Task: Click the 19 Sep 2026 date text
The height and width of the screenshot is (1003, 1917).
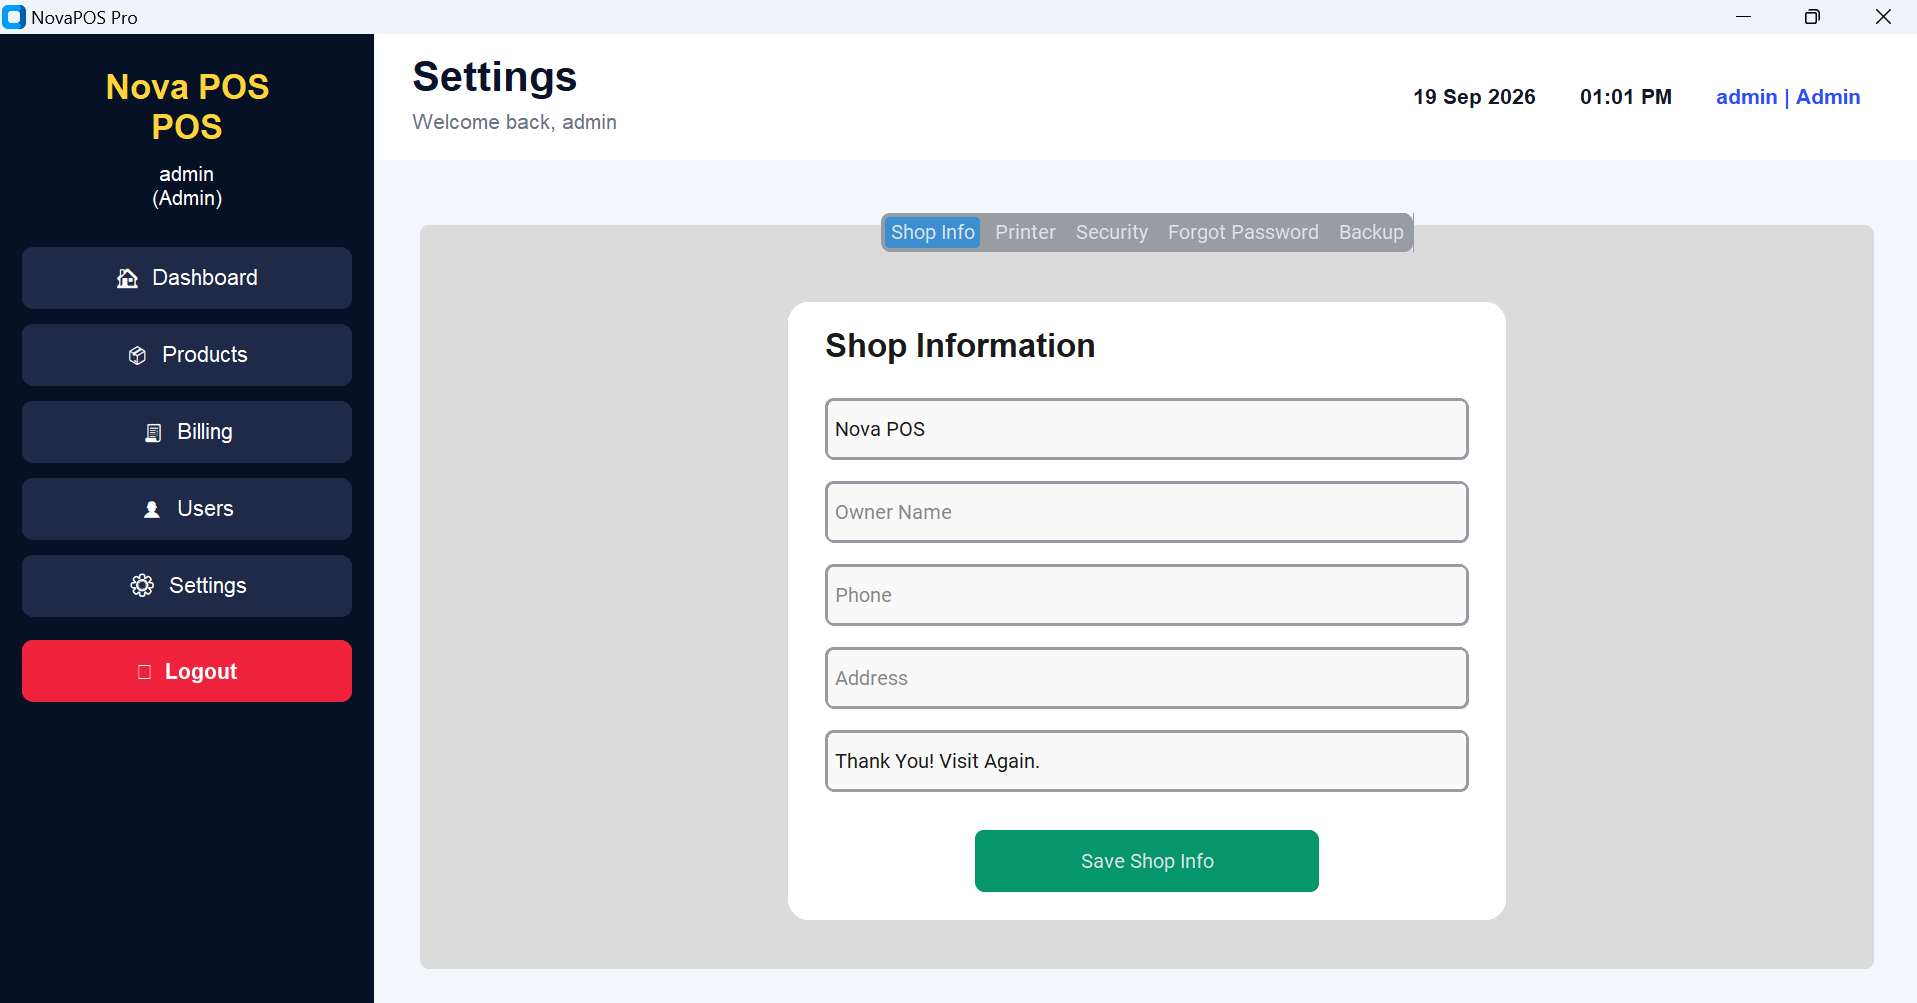Action: (1474, 97)
